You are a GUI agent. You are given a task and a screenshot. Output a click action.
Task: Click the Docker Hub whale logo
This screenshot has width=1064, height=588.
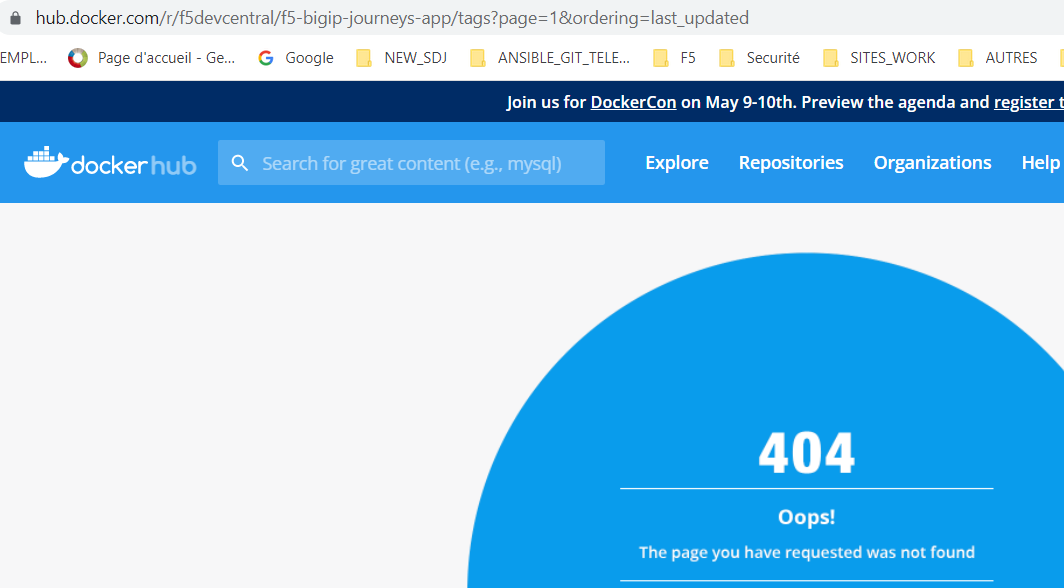coord(48,162)
